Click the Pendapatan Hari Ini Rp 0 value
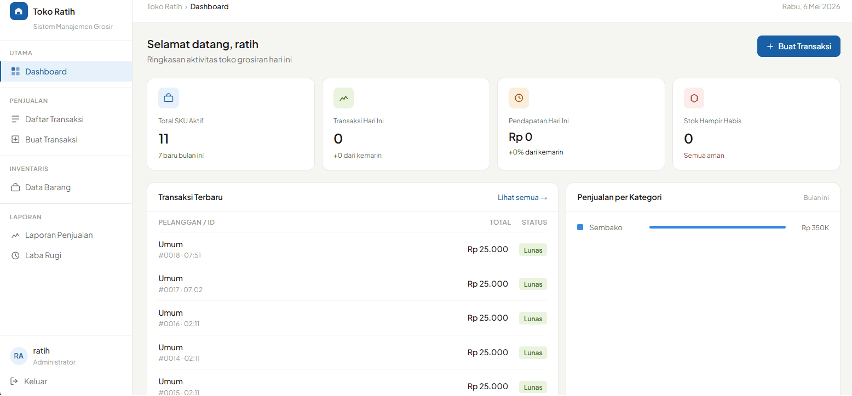The width and height of the screenshot is (852, 396). pyautogui.click(x=521, y=137)
